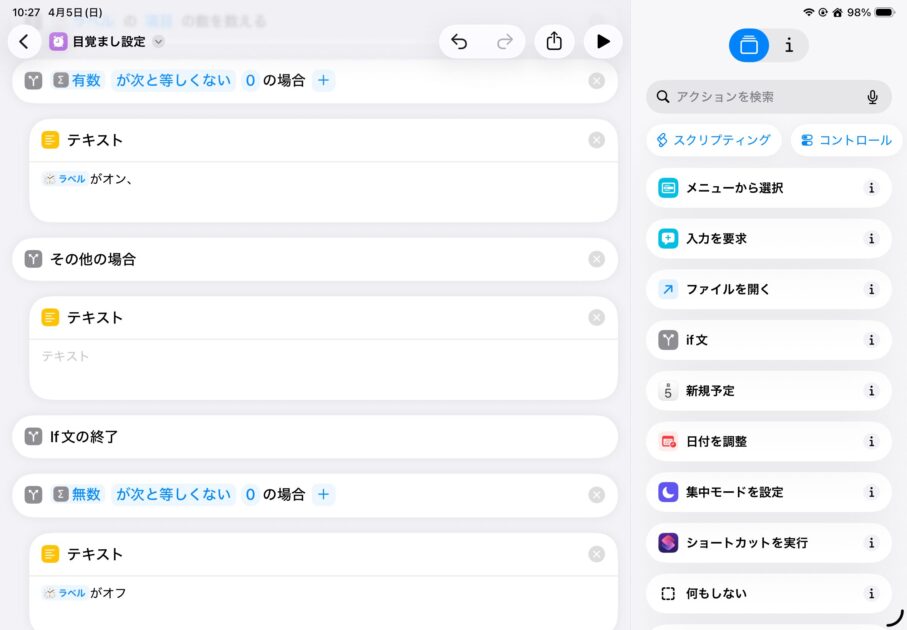The height and width of the screenshot is (630, 907).
Task: Tap the share icon in the toolbar
Action: click(554, 41)
